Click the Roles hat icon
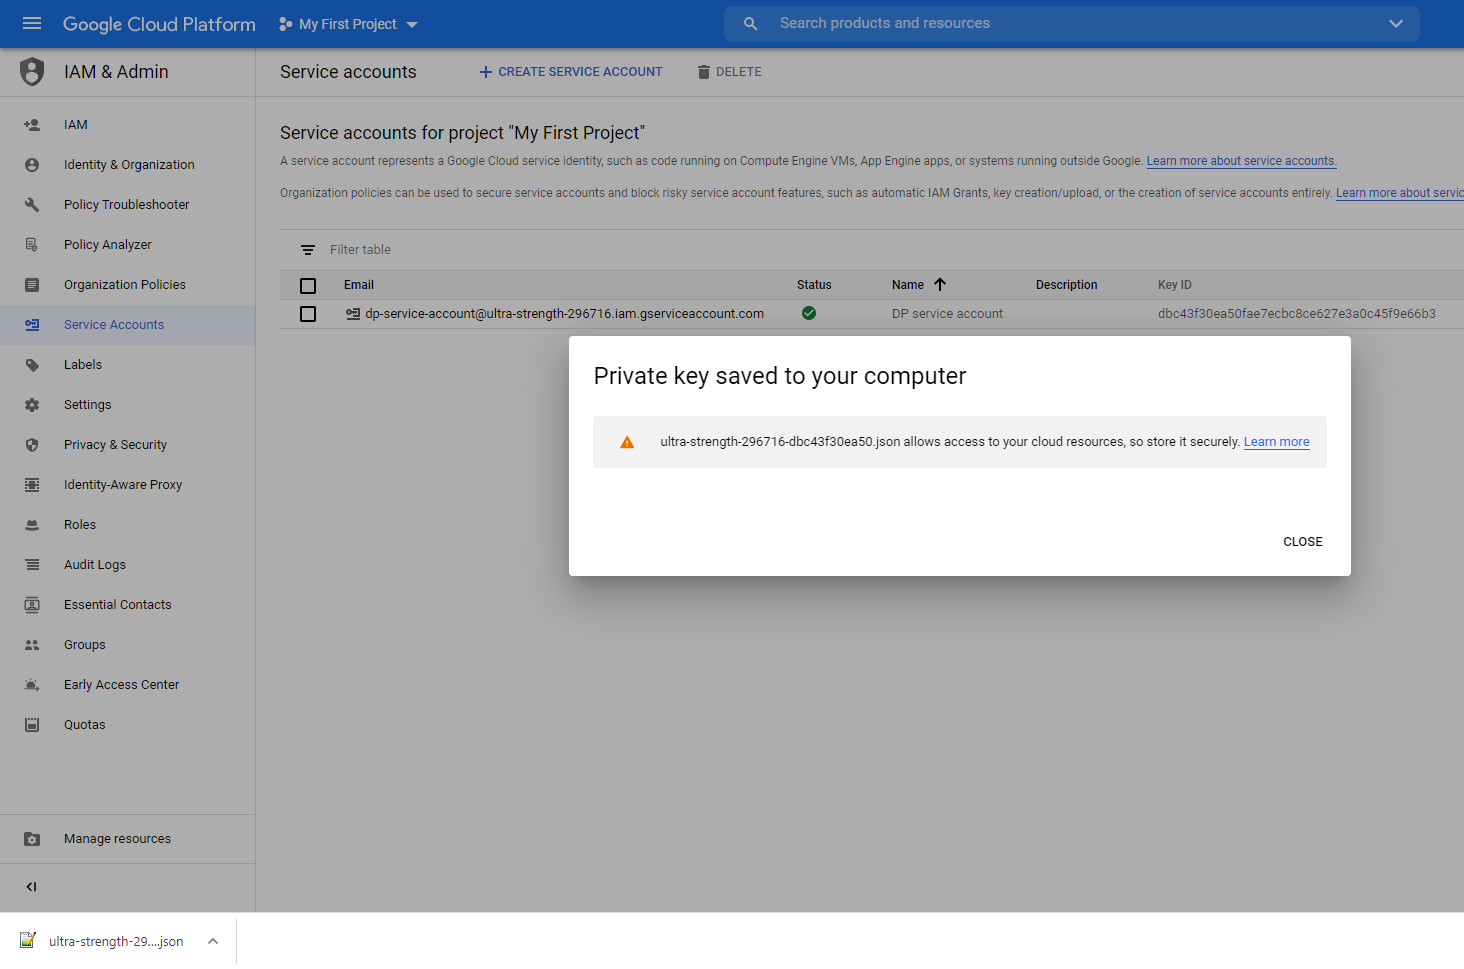 (32, 525)
